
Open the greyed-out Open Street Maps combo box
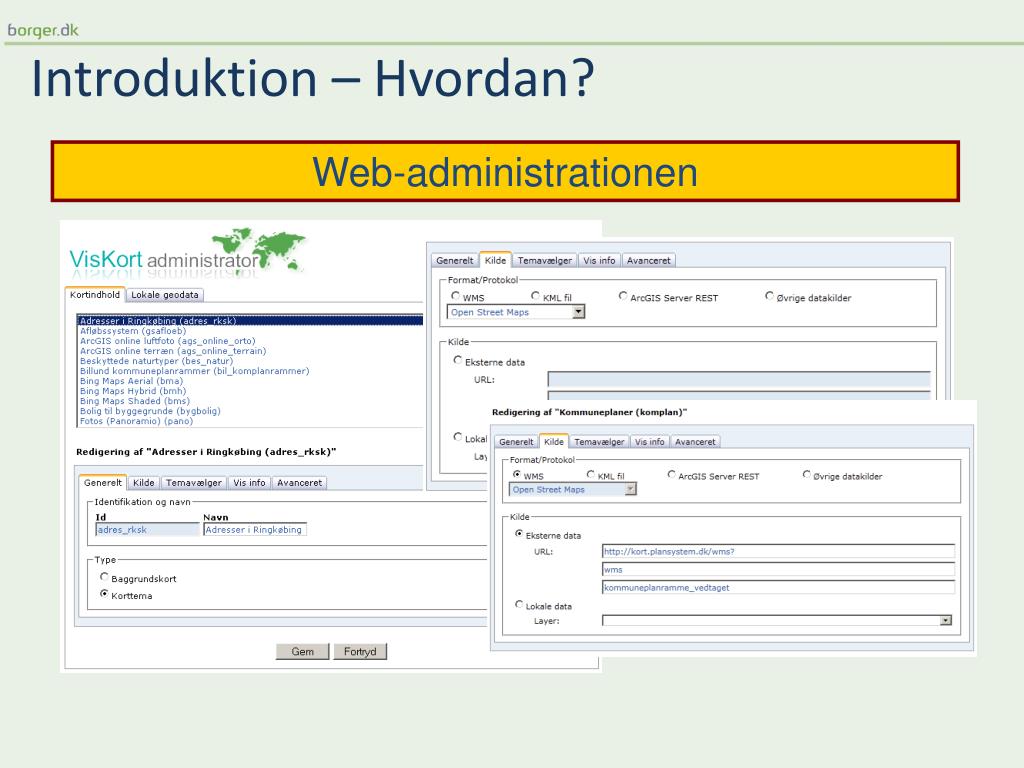[x=574, y=490]
